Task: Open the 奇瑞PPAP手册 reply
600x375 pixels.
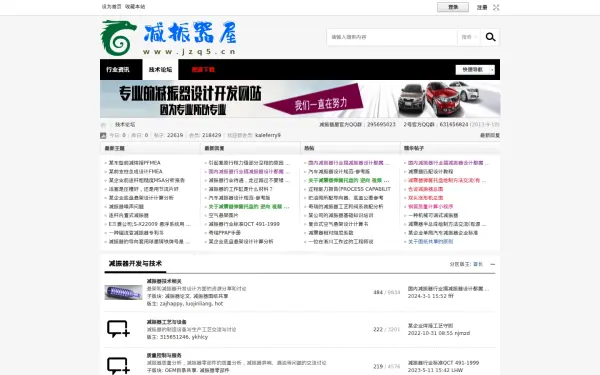Action: coord(225,233)
